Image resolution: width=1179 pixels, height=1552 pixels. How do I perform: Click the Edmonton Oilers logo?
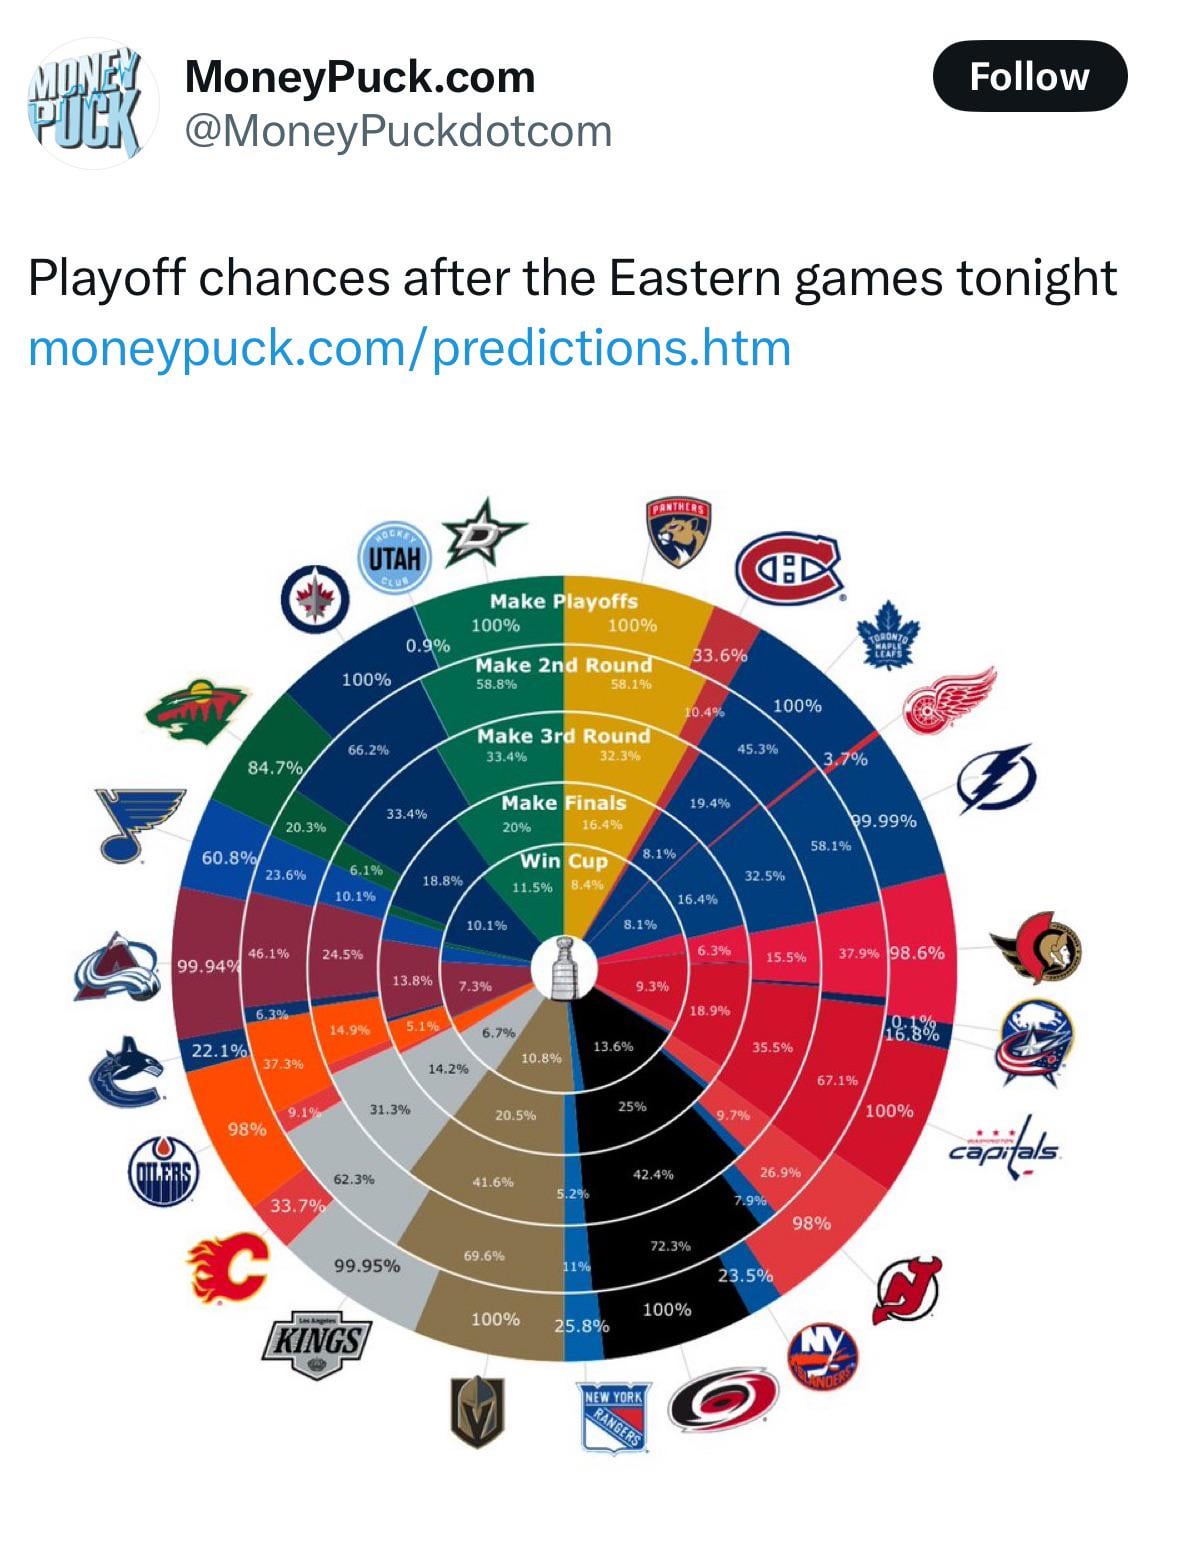tap(164, 1170)
